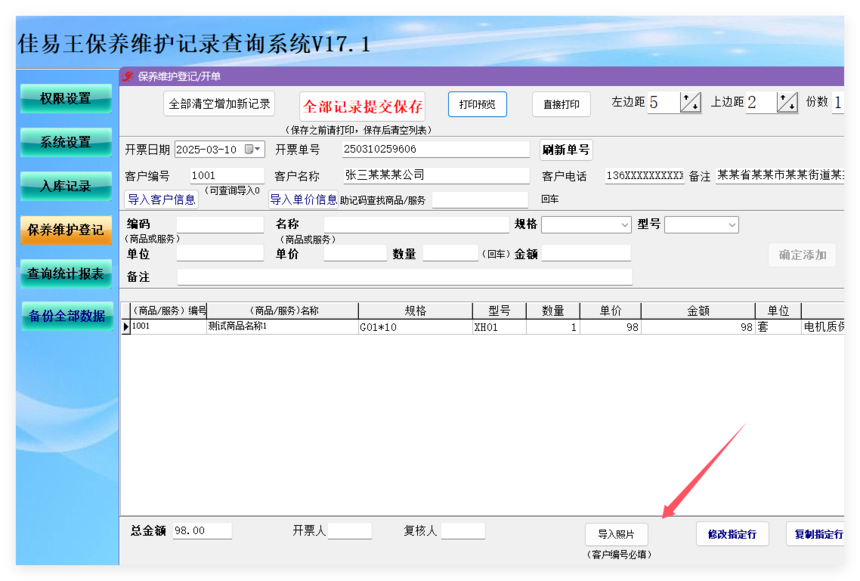Expand the 规格 combo box

pos(624,225)
